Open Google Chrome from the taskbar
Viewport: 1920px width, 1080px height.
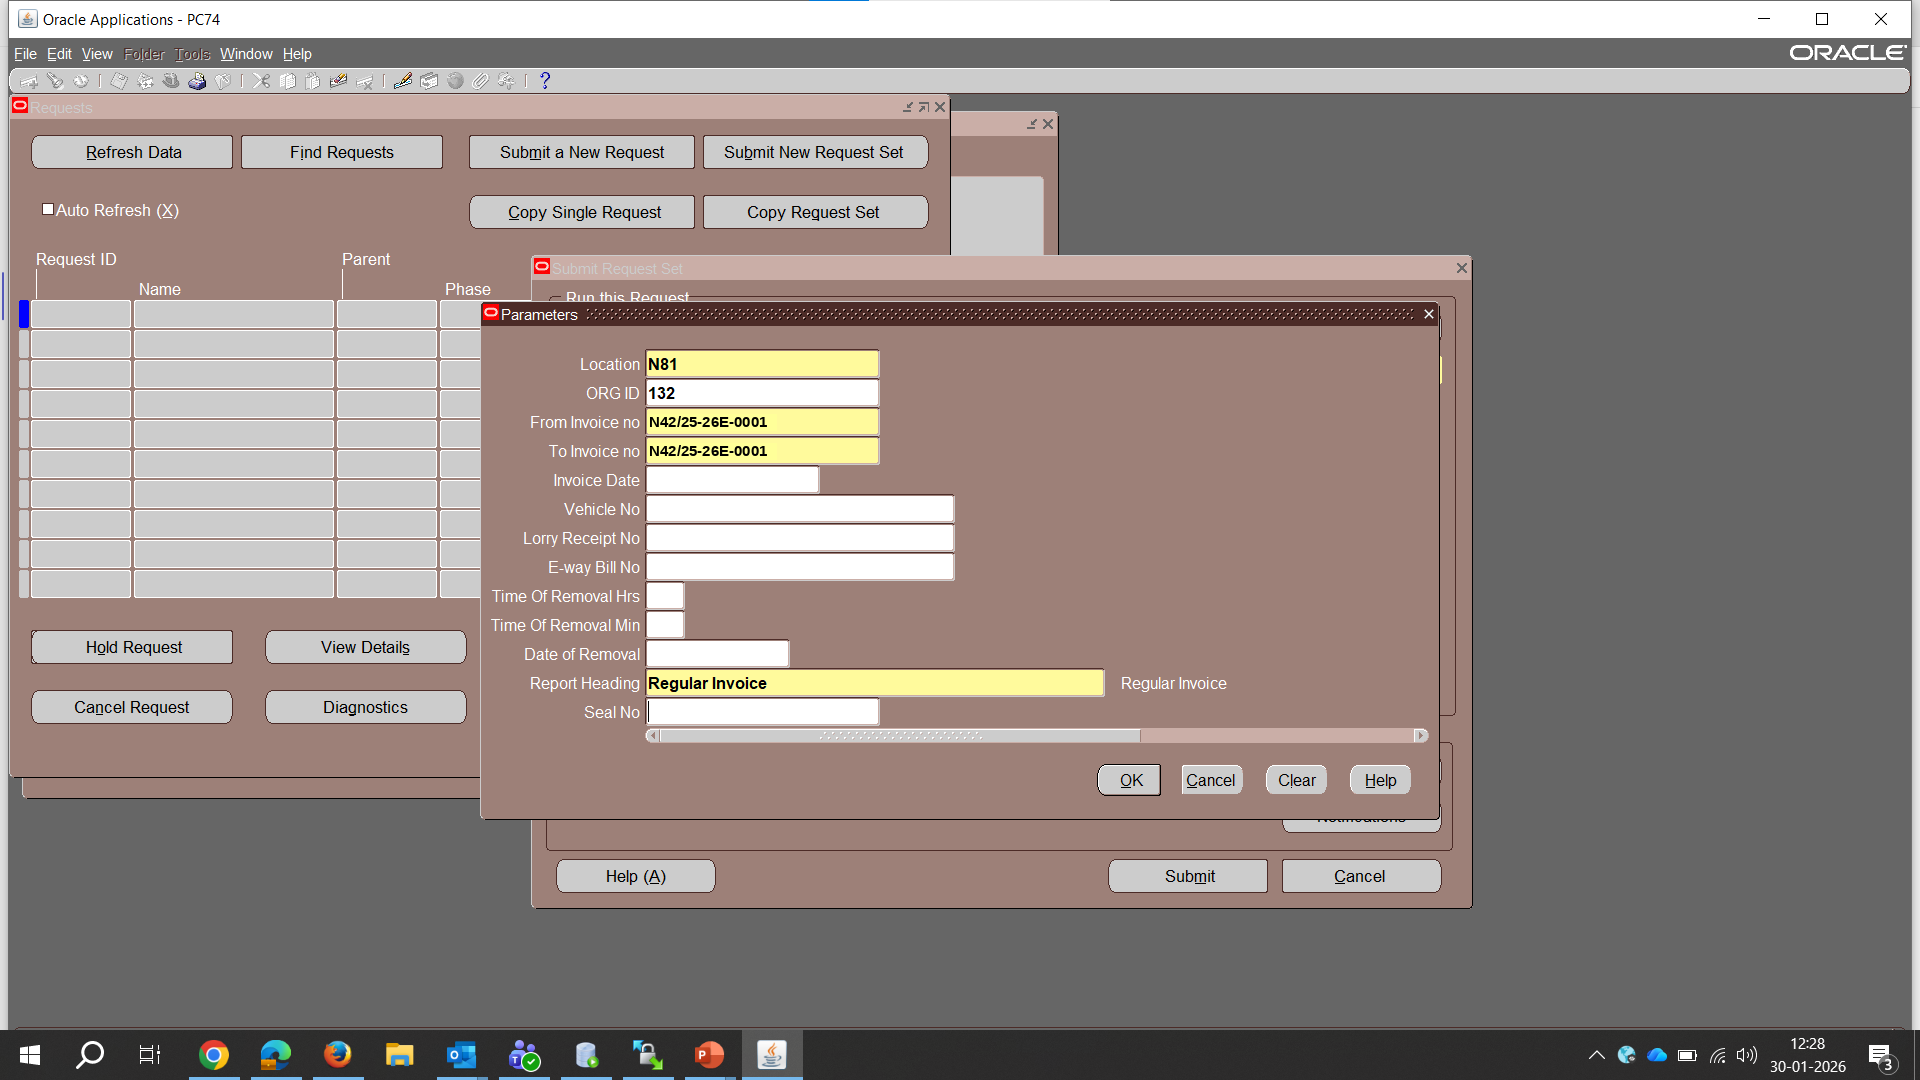click(x=213, y=1055)
